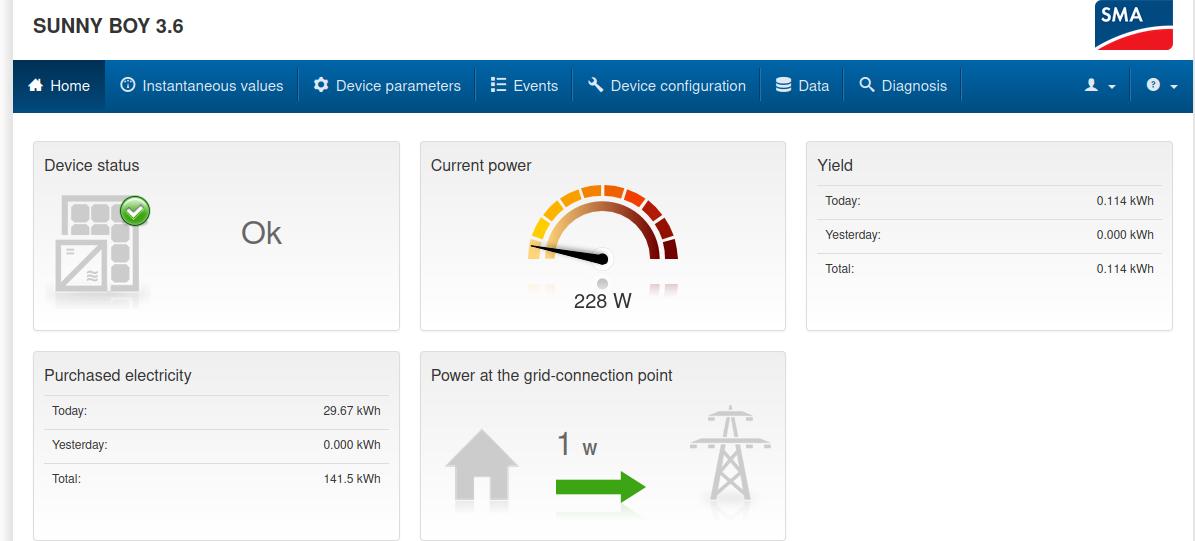Switch to the Events tab
The image size is (1195, 541).
524,86
